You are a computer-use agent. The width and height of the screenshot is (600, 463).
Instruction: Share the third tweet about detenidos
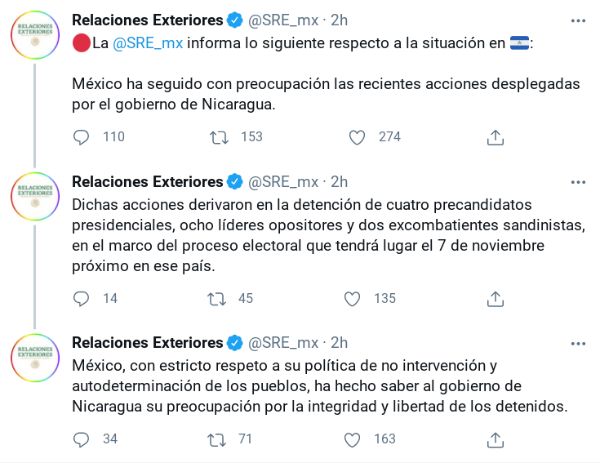495,438
